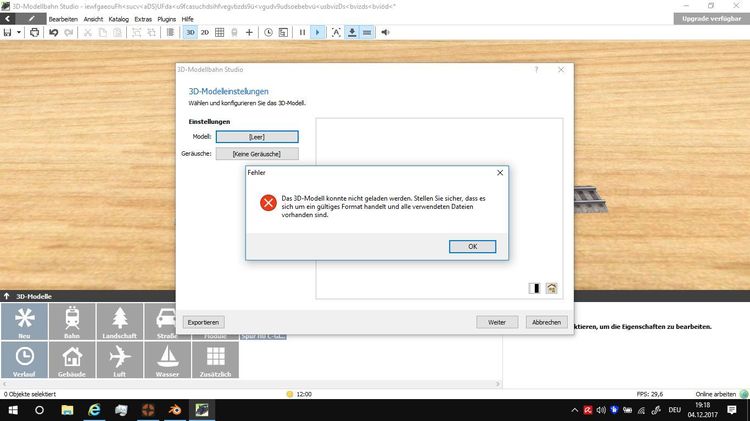Close the Fehler error dialog
This screenshot has height=421, width=750.
500,173
